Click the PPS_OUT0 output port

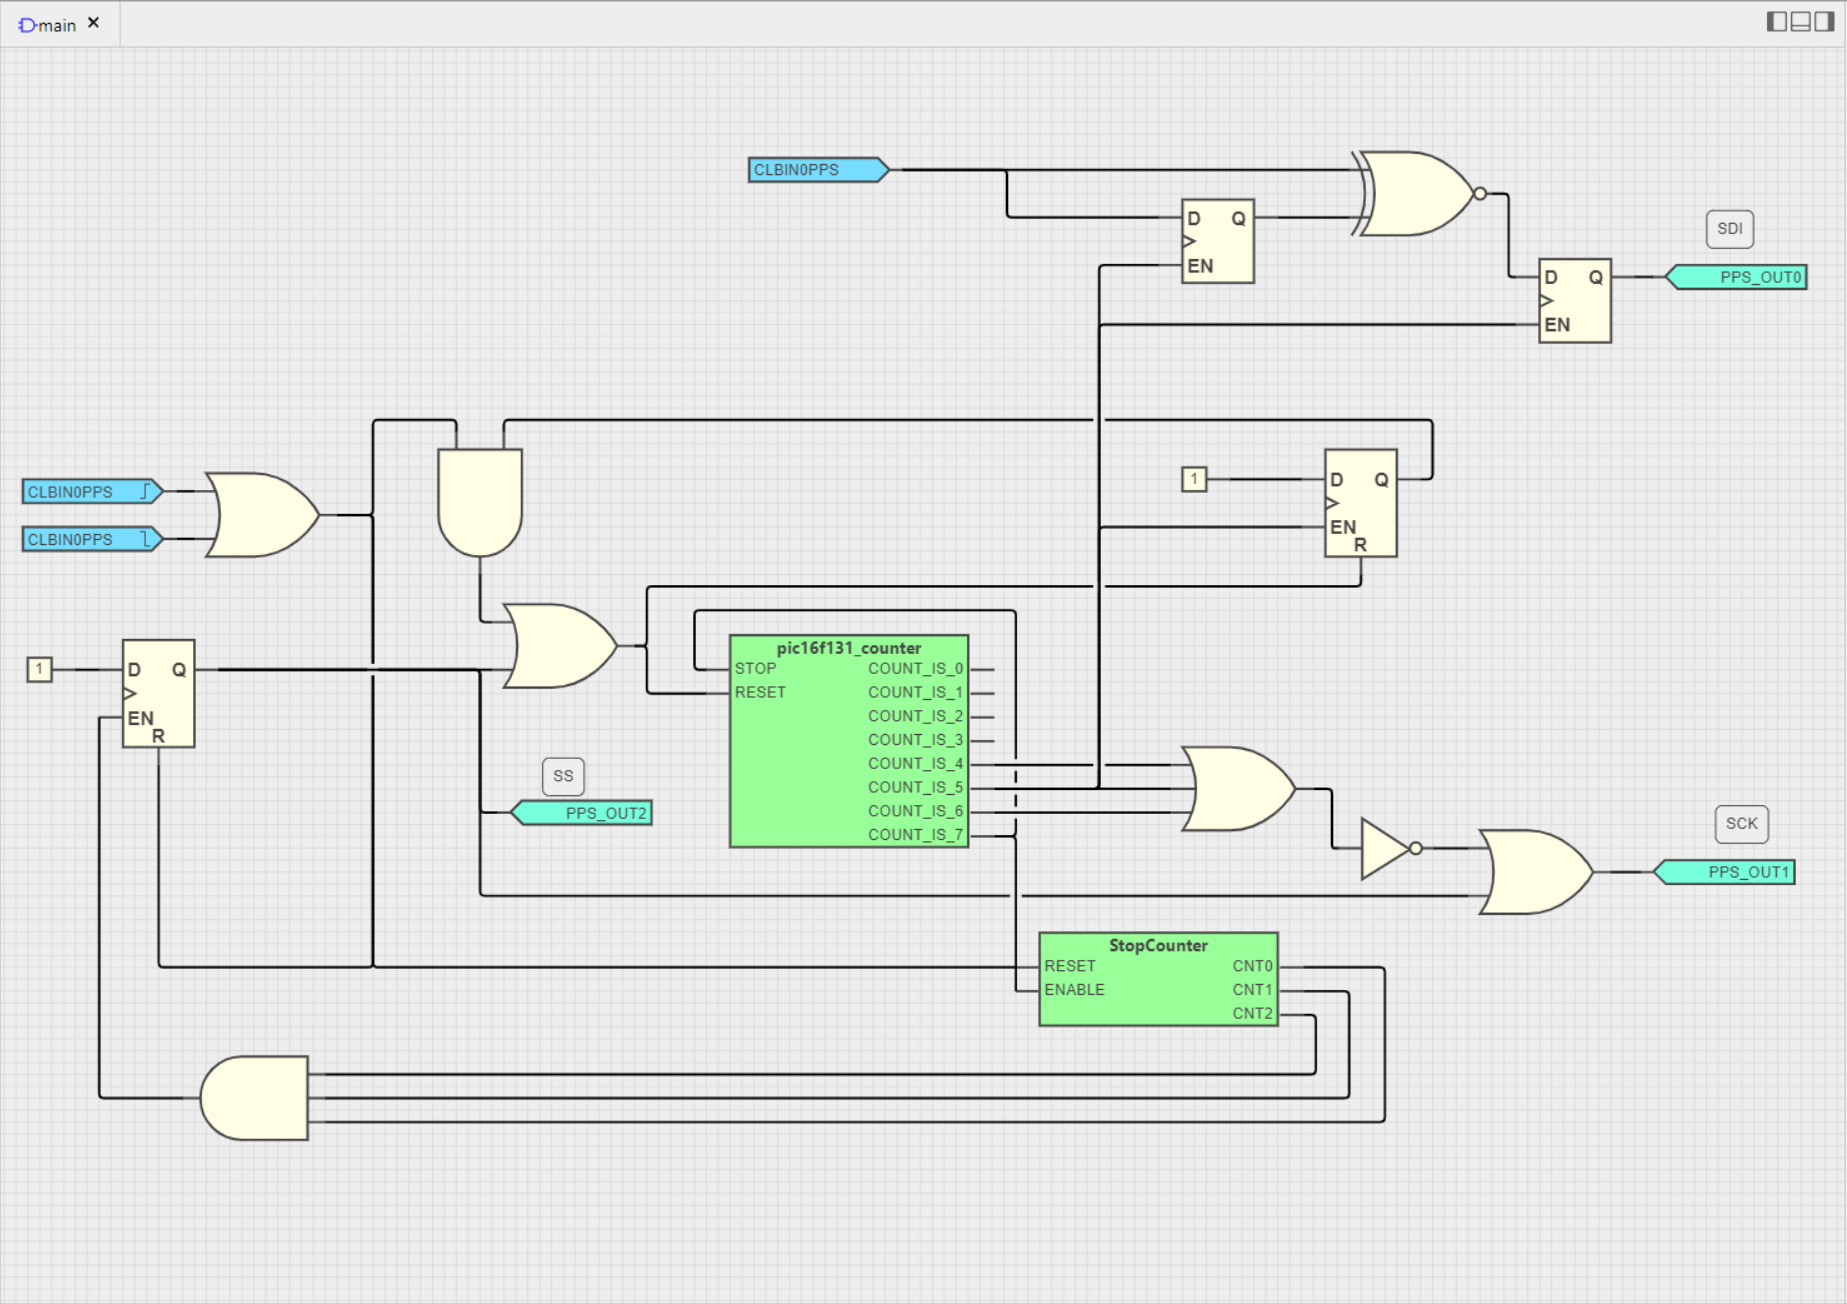click(1737, 277)
